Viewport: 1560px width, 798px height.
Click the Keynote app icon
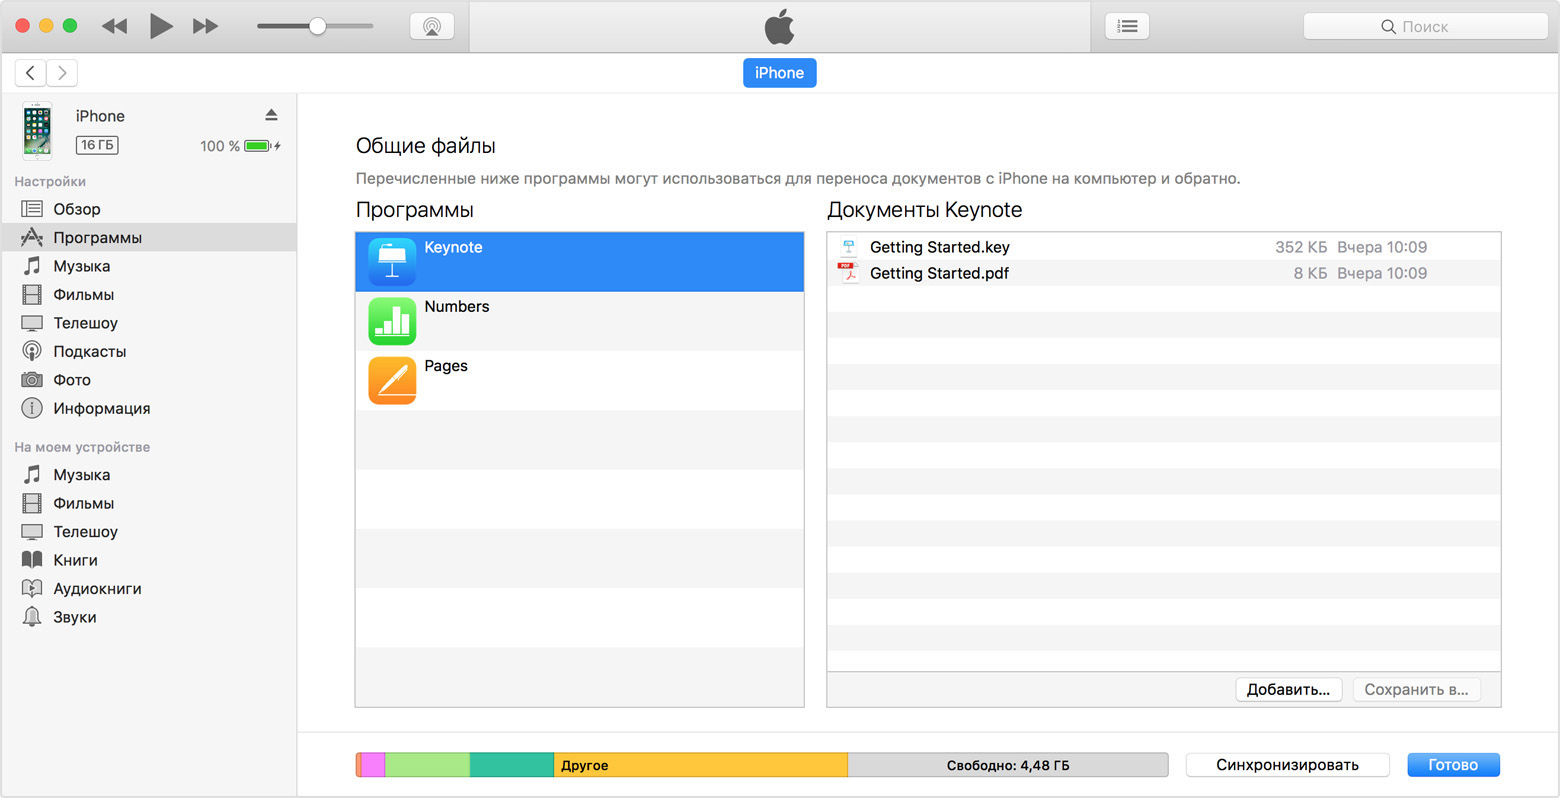[x=392, y=262]
